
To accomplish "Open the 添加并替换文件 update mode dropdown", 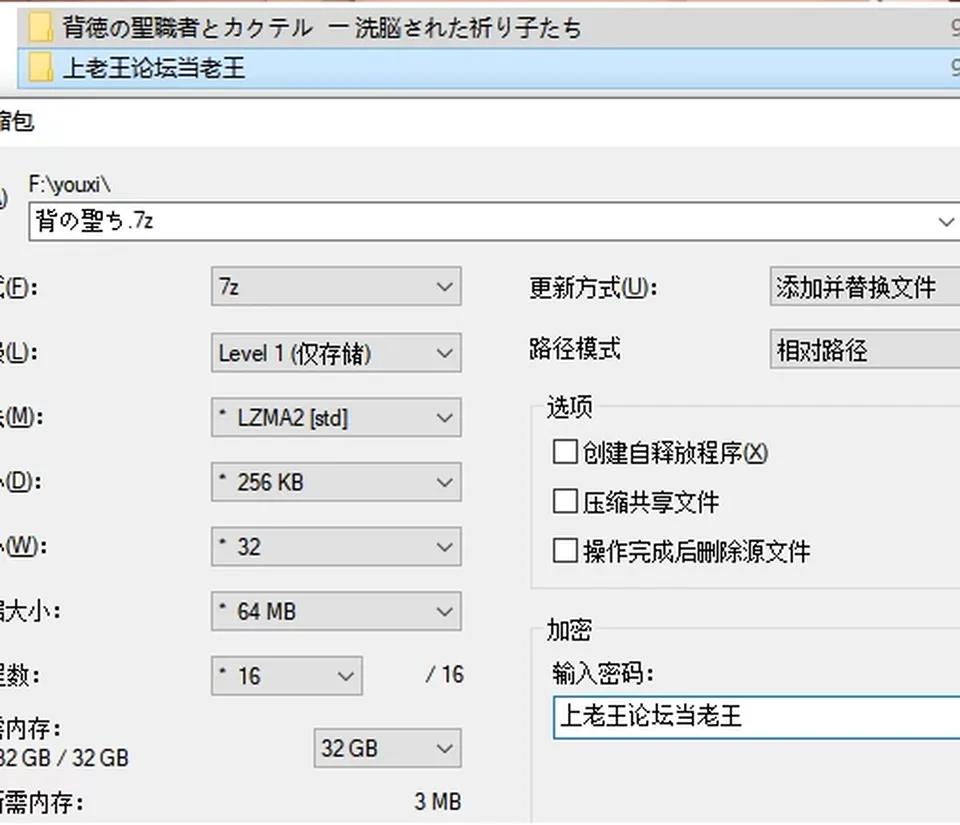I will (x=864, y=286).
